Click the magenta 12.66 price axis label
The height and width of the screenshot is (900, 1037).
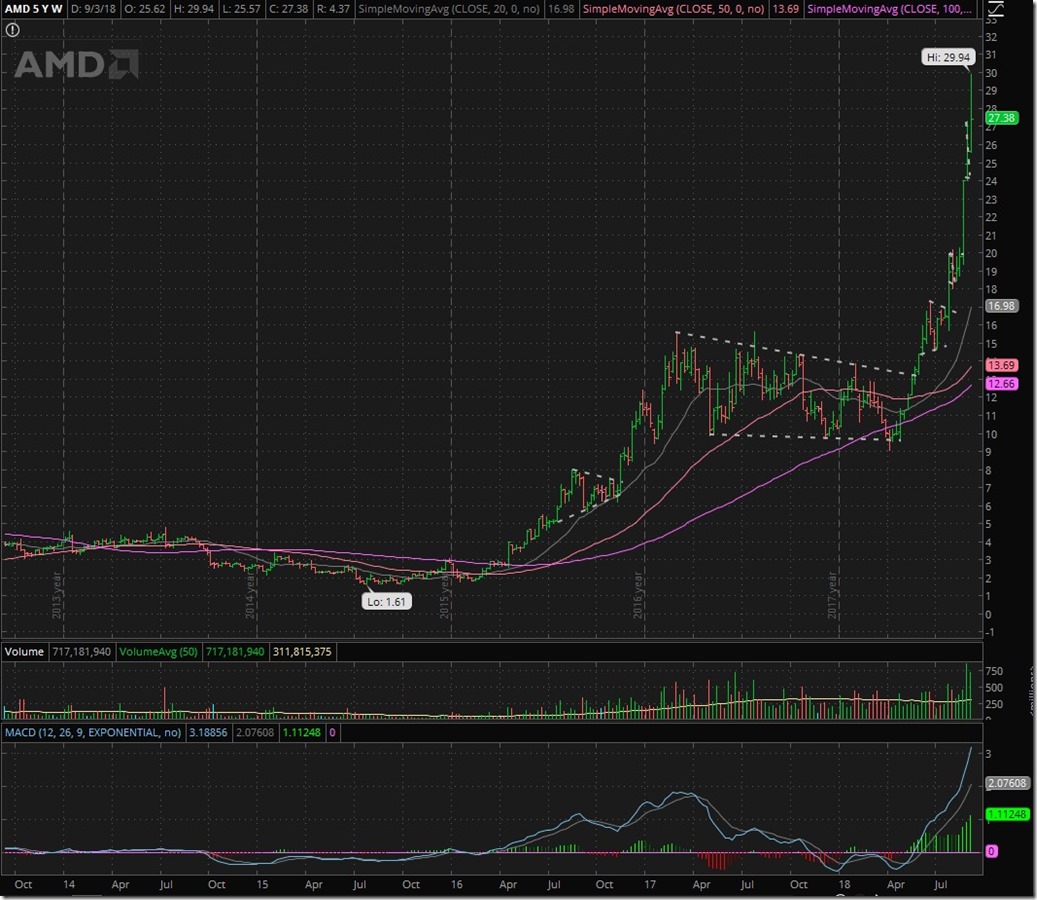1001,384
